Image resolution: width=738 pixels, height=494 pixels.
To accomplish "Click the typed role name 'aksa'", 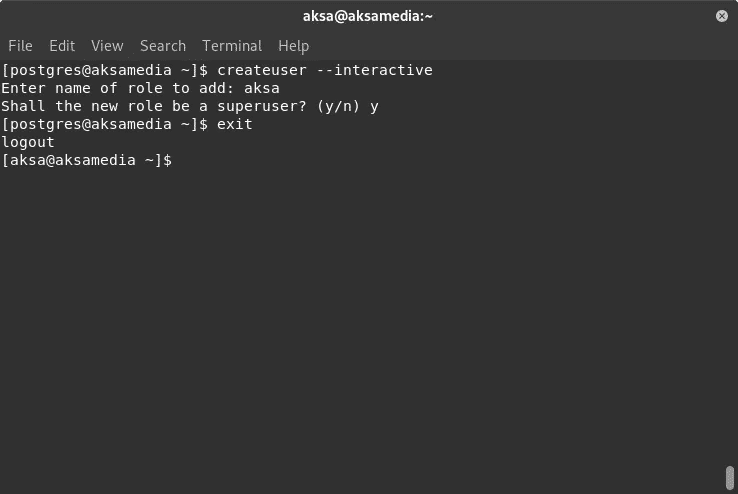I will [x=262, y=88].
